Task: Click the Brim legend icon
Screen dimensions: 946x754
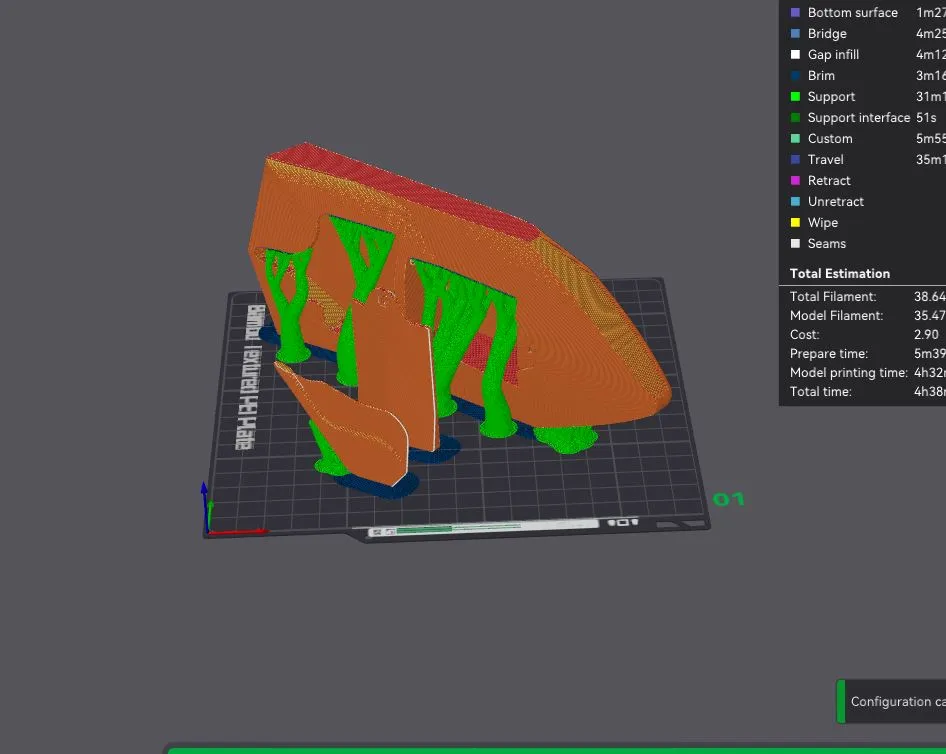Action: (795, 75)
